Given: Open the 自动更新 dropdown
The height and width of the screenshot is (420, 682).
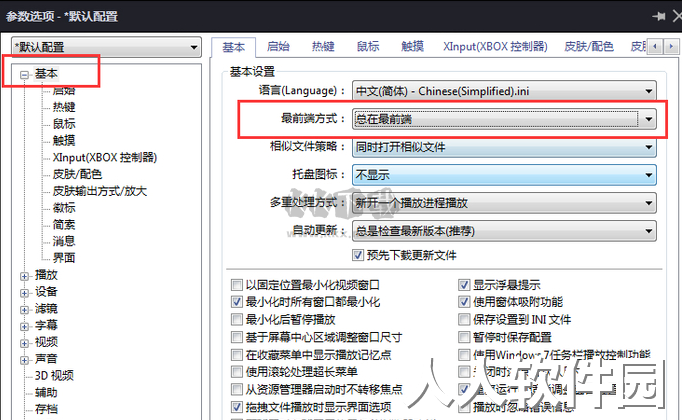Looking at the screenshot, I should click(x=504, y=230).
